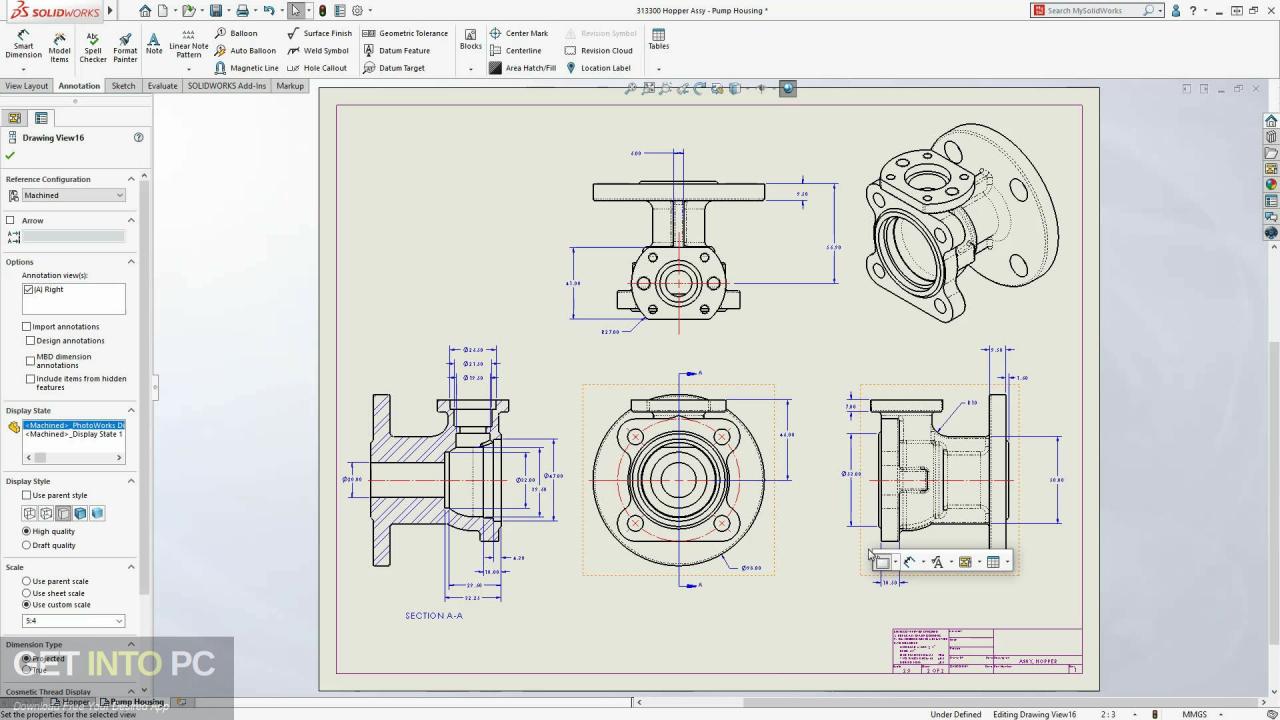
Task: Insert a Revision Cloud
Action: [598, 50]
